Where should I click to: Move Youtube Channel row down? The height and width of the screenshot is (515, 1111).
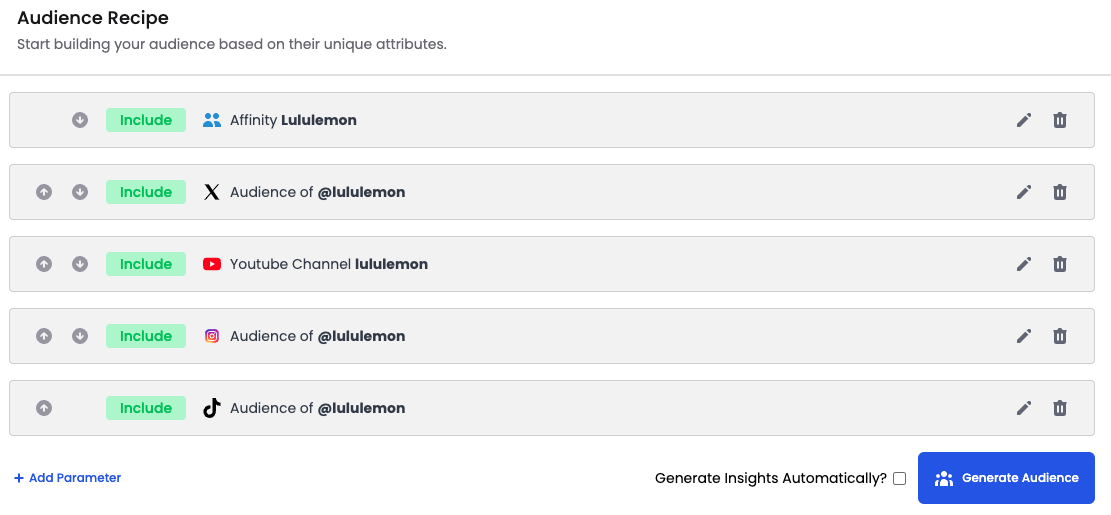click(80, 264)
